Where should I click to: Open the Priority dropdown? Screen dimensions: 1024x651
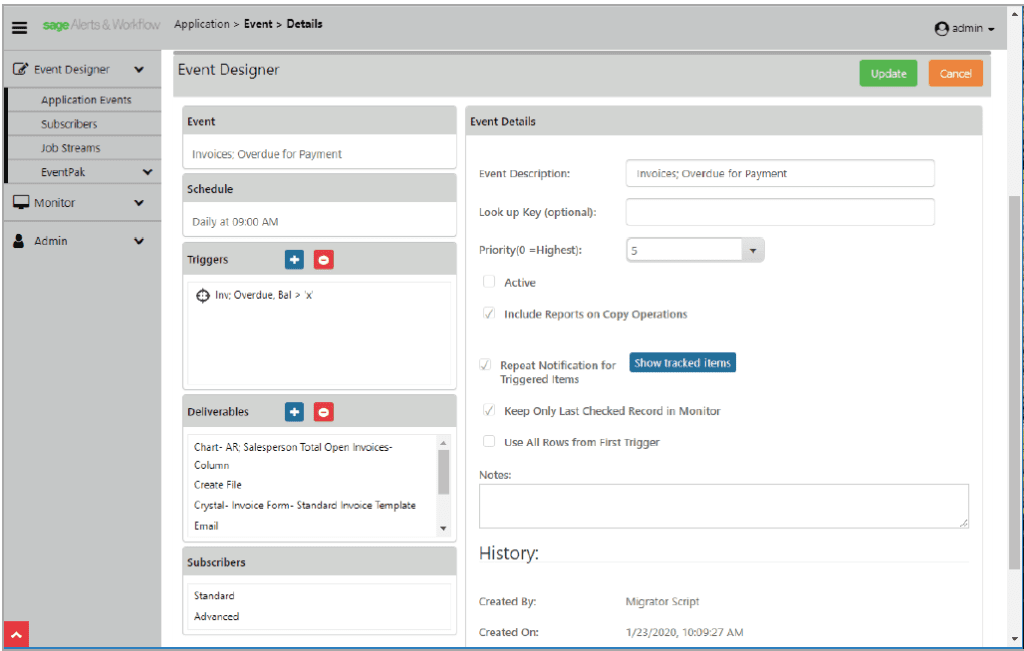pyautogui.click(x=753, y=249)
